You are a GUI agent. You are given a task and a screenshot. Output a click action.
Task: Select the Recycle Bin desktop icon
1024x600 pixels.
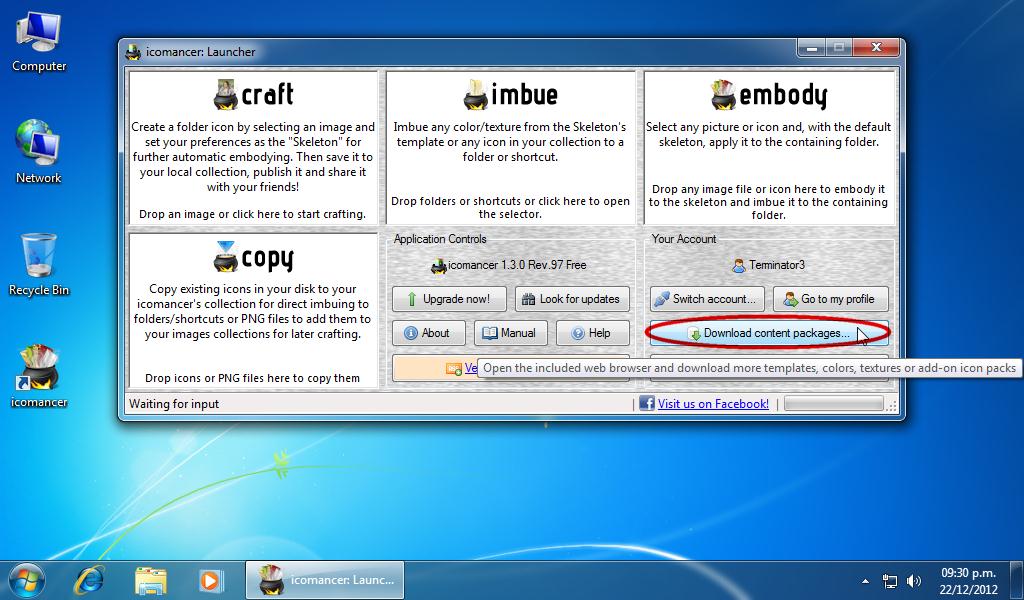click(x=39, y=265)
